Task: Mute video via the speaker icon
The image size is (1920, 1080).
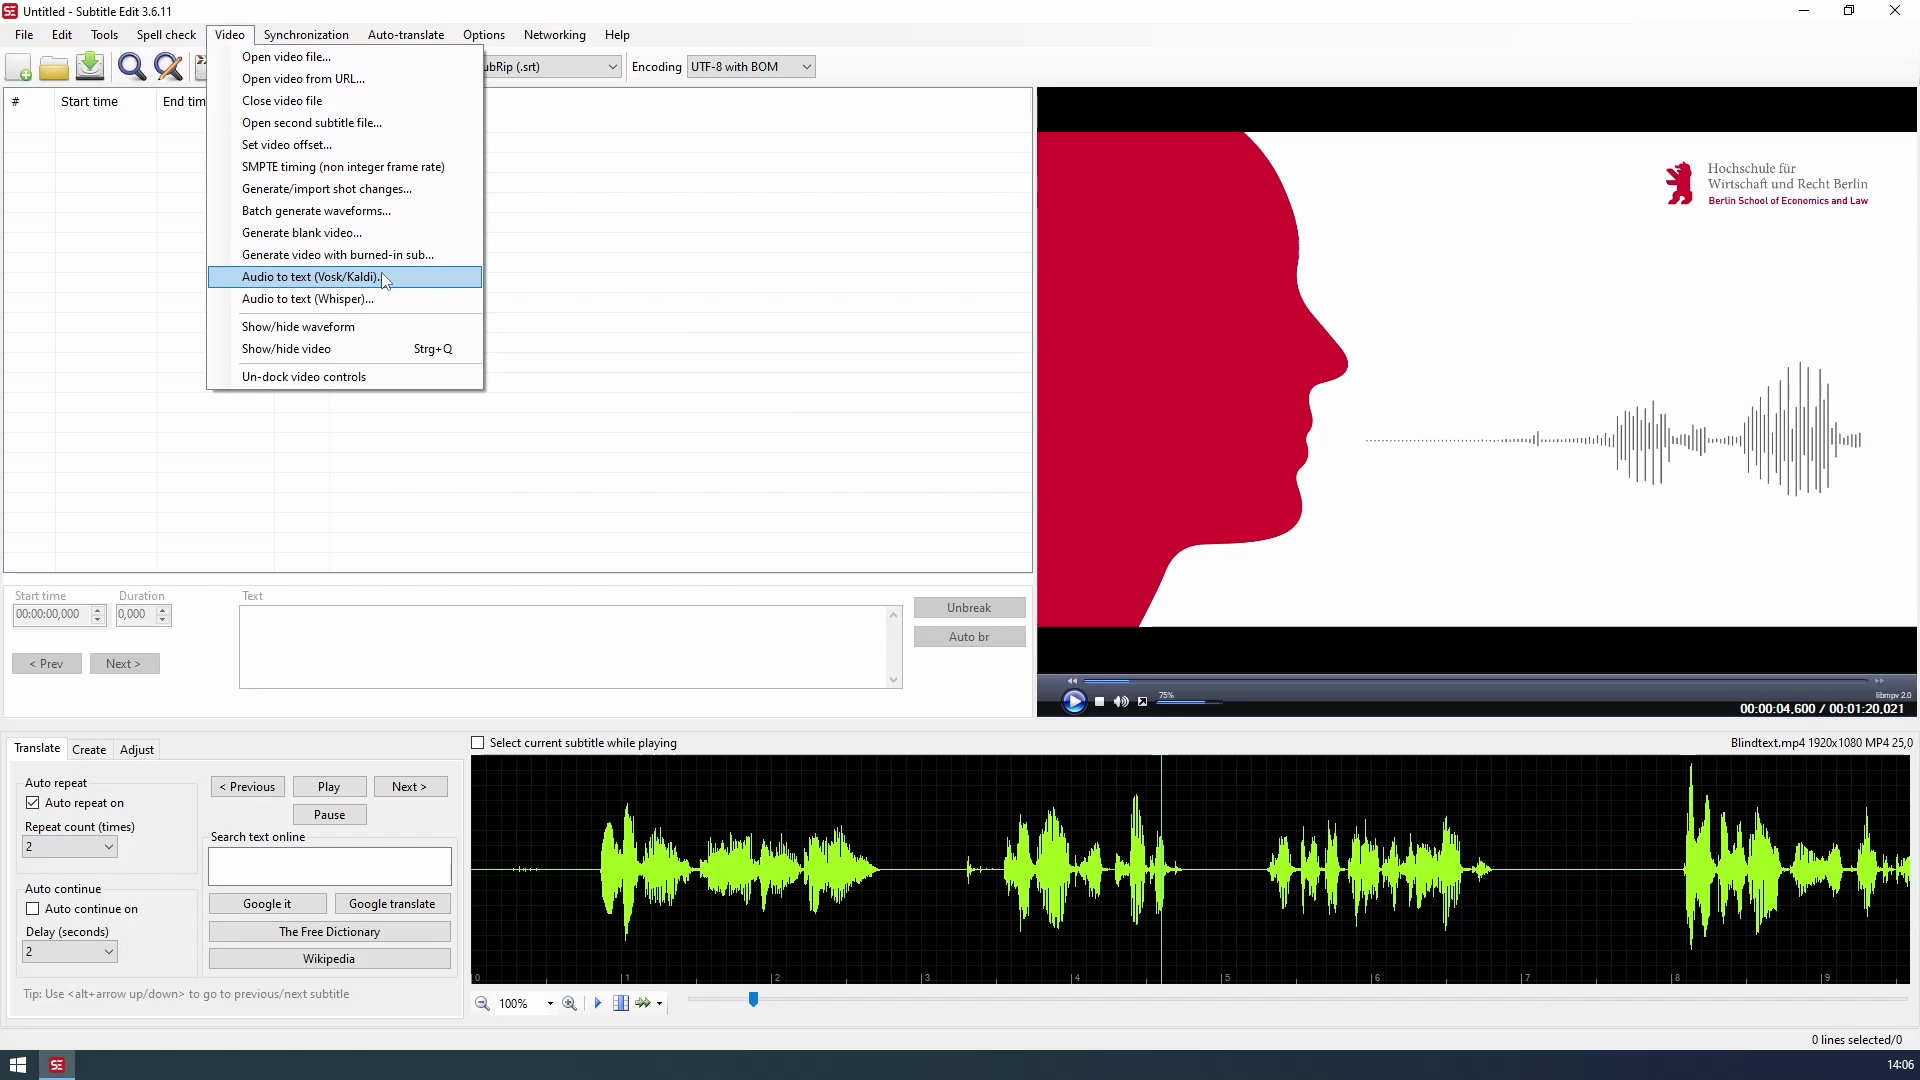Action: pyautogui.click(x=1121, y=702)
